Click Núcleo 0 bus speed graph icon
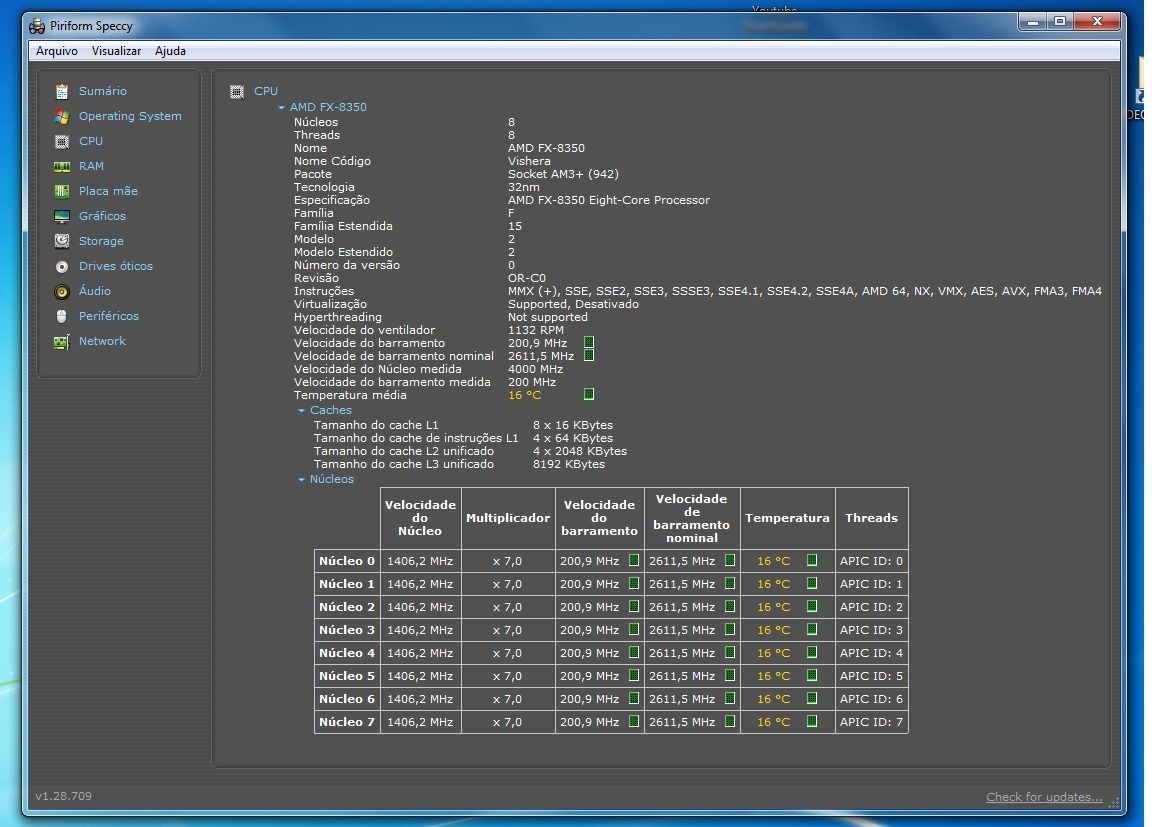The height and width of the screenshot is (827, 1152). pyautogui.click(x=634, y=560)
